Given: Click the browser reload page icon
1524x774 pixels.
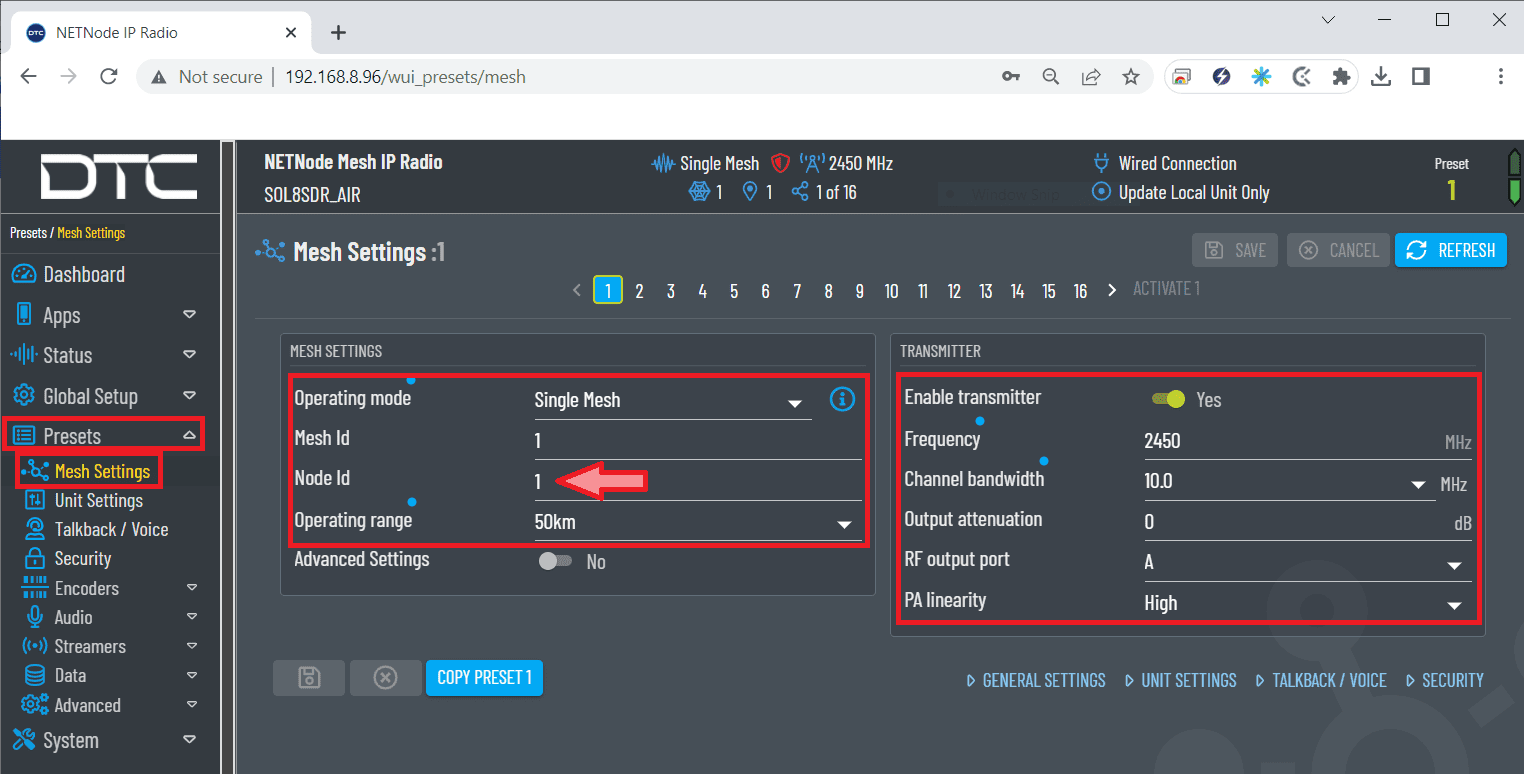Looking at the screenshot, I should 110,77.
